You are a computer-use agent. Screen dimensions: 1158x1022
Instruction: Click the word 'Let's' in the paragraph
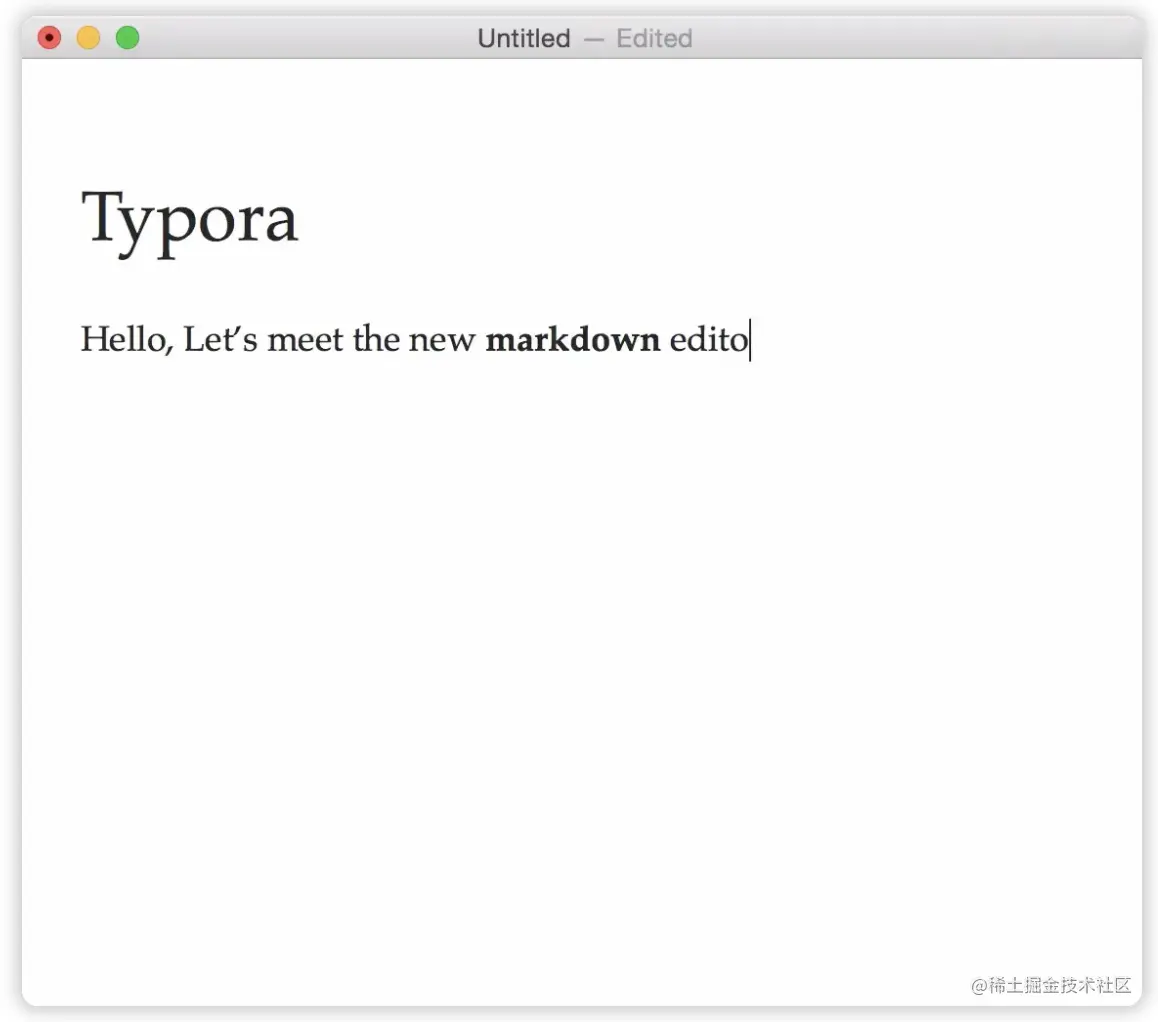point(220,340)
